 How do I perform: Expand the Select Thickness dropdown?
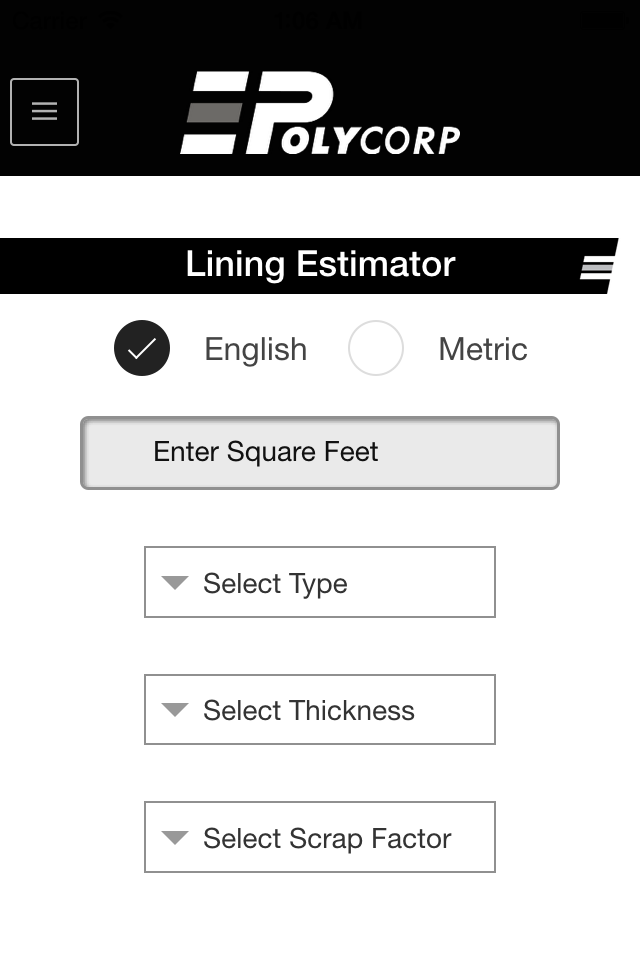(x=320, y=710)
